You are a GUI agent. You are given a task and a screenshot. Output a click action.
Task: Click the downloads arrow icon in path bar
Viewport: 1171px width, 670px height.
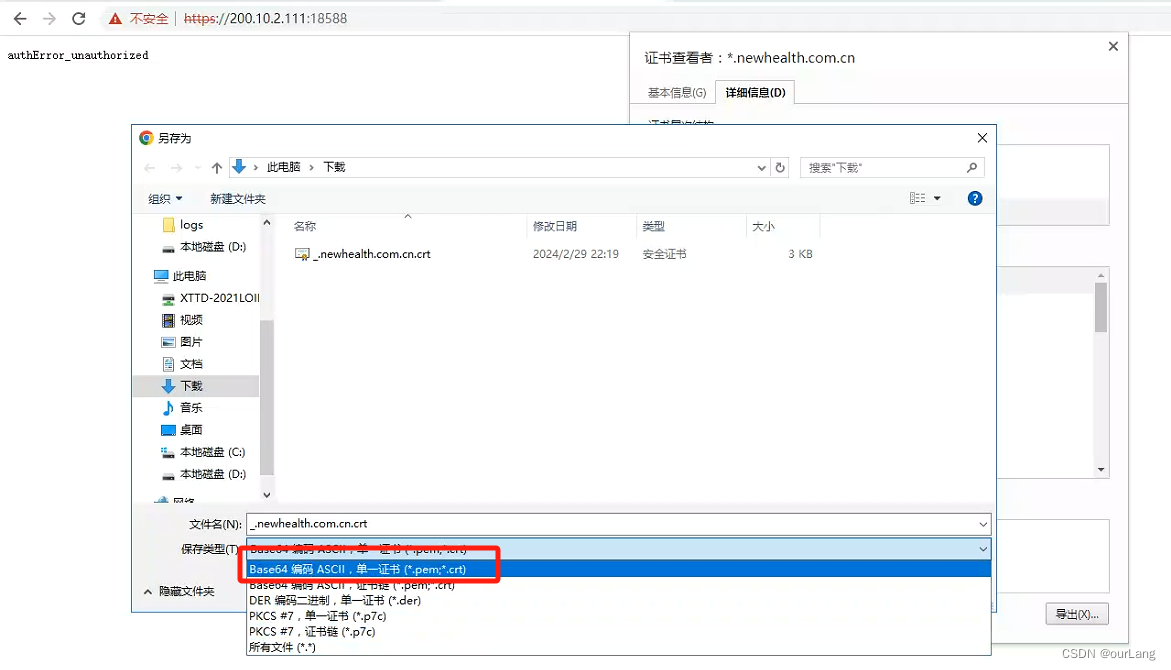(239, 167)
